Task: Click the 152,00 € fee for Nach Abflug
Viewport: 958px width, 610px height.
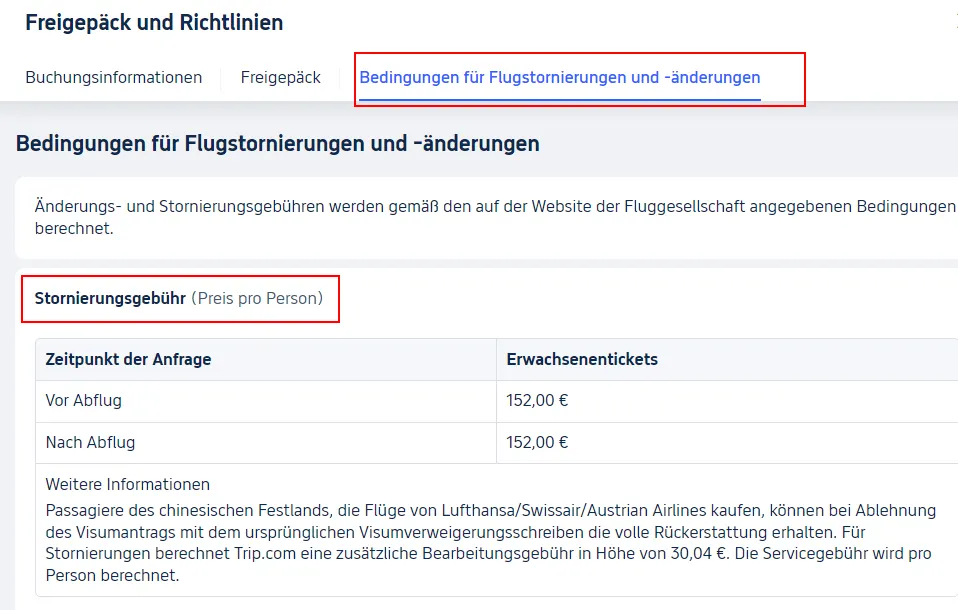Action: click(537, 442)
